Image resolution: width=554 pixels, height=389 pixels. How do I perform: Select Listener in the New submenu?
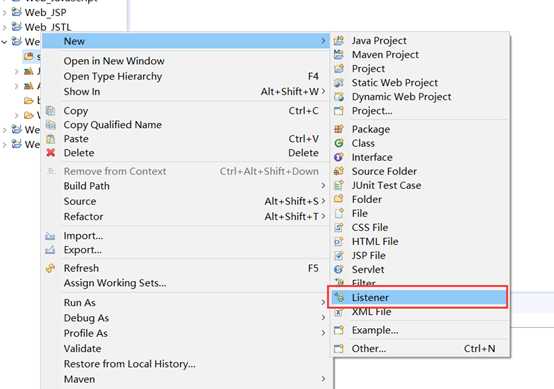coord(418,297)
